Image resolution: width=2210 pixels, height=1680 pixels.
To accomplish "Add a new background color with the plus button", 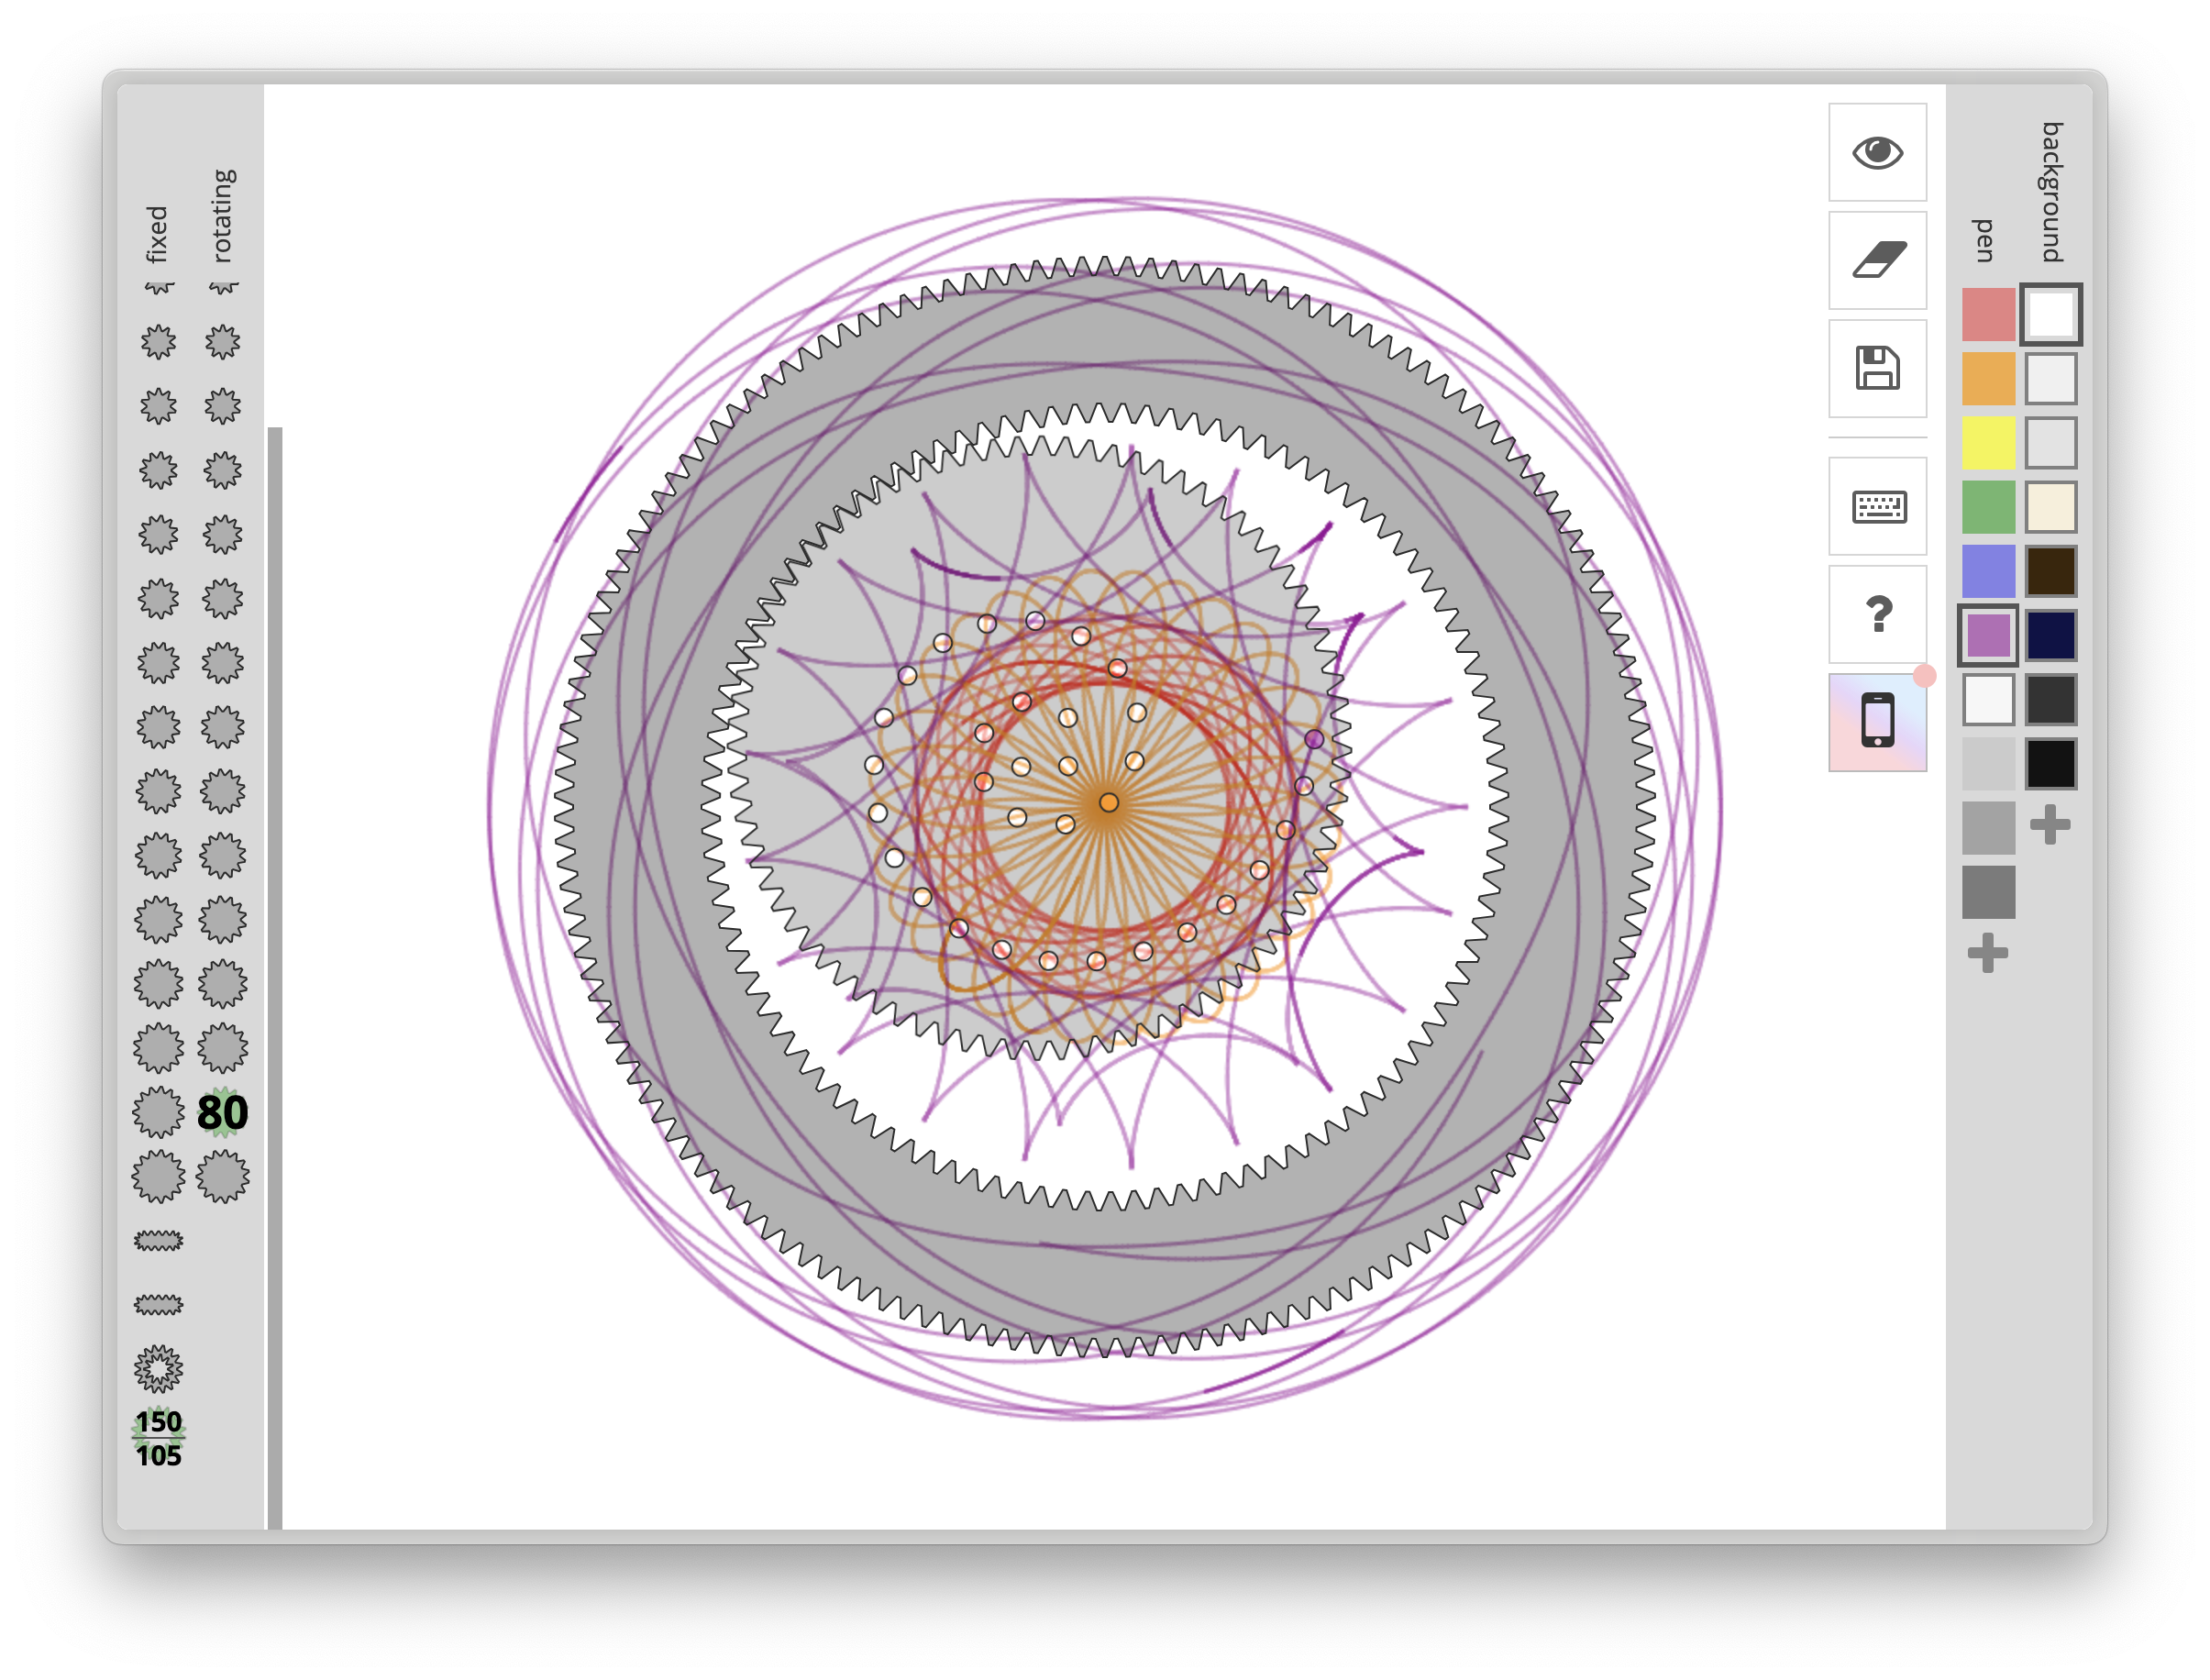I will click(2050, 825).
